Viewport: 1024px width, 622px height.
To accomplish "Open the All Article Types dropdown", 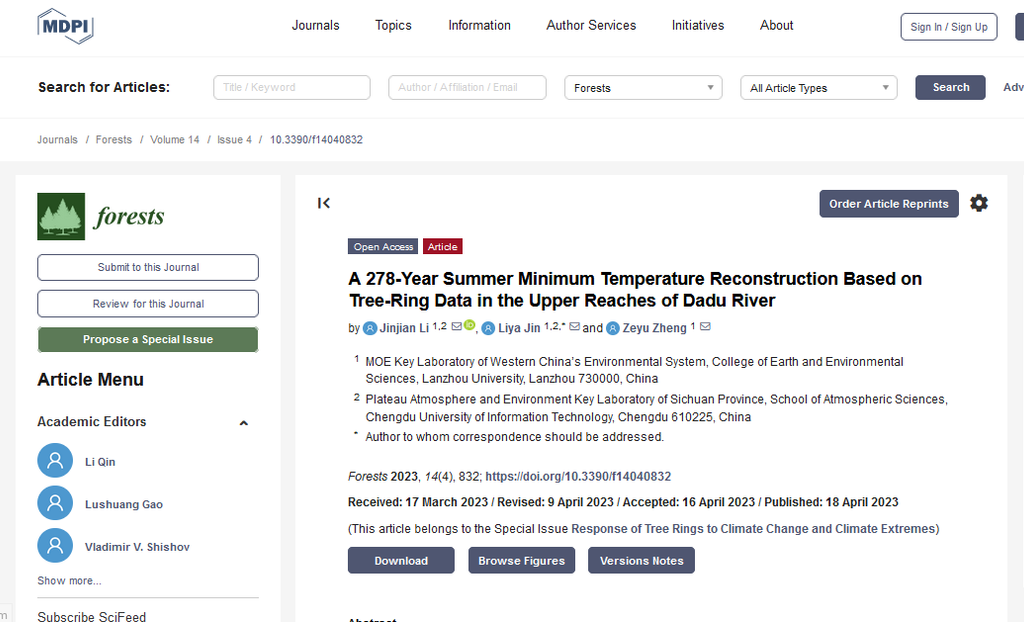I will (819, 88).
